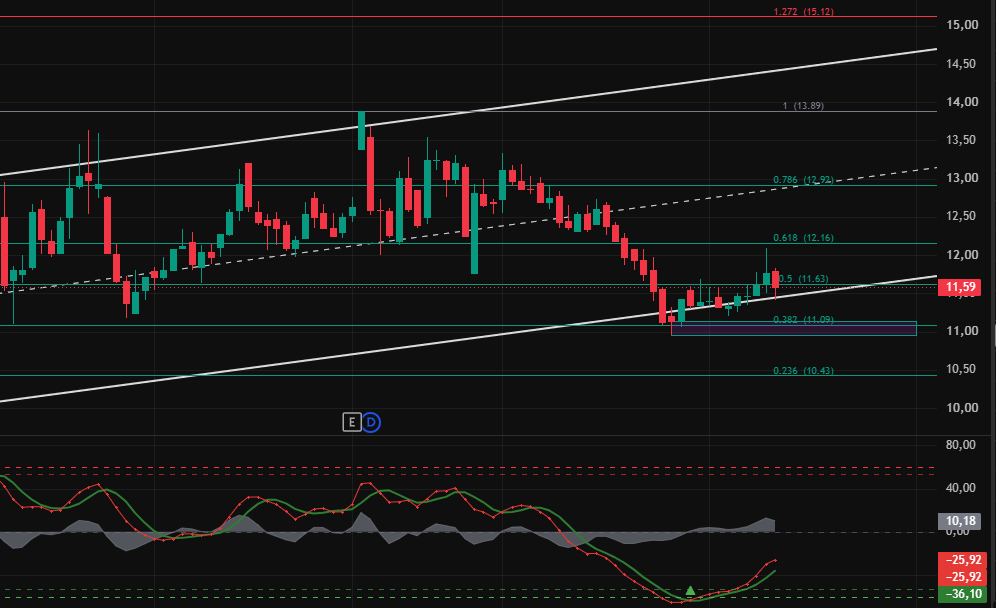Click the Fibonacci label 0.5 (11.63)
This screenshot has height=608, width=996.
[x=804, y=278]
